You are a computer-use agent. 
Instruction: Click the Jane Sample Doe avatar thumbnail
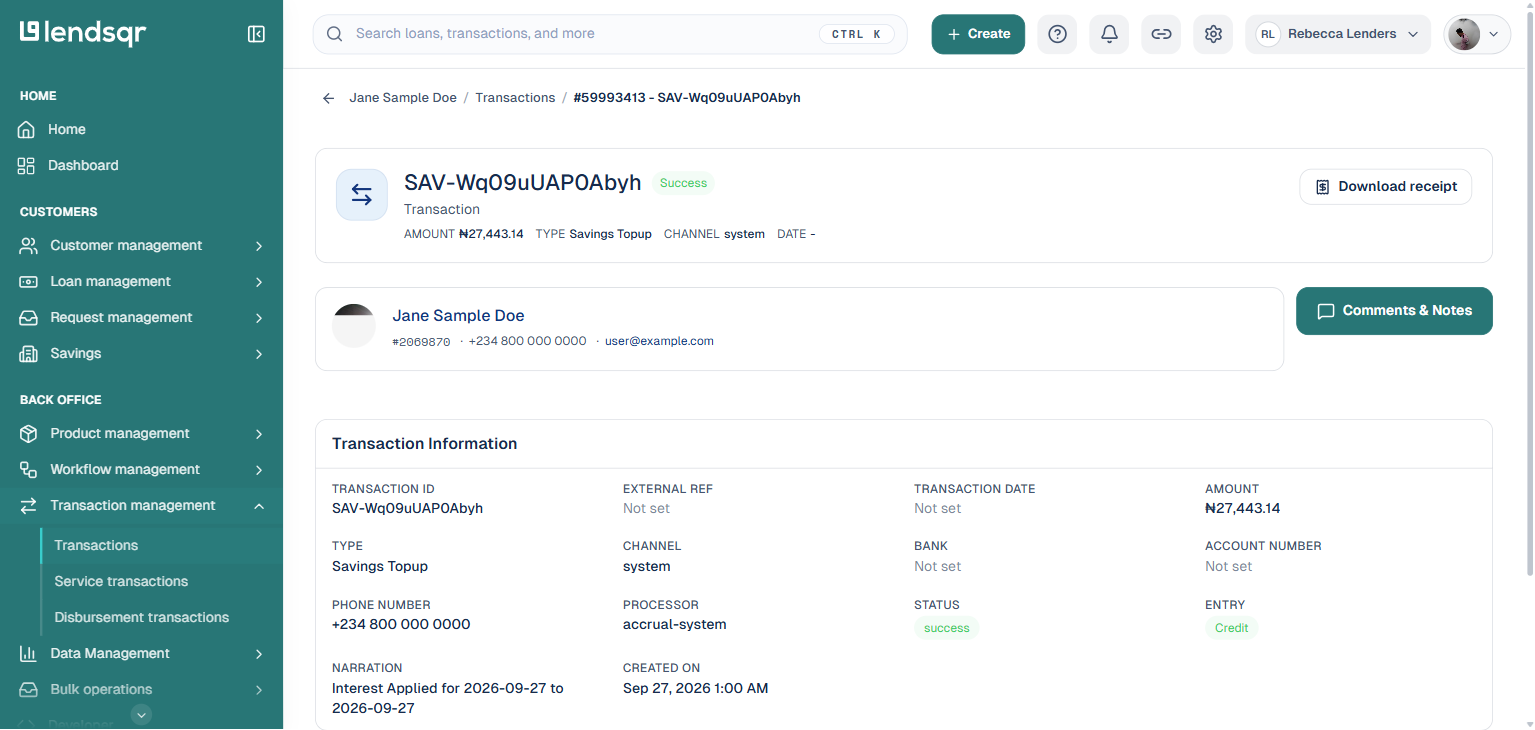pyautogui.click(x=353, y=326)
